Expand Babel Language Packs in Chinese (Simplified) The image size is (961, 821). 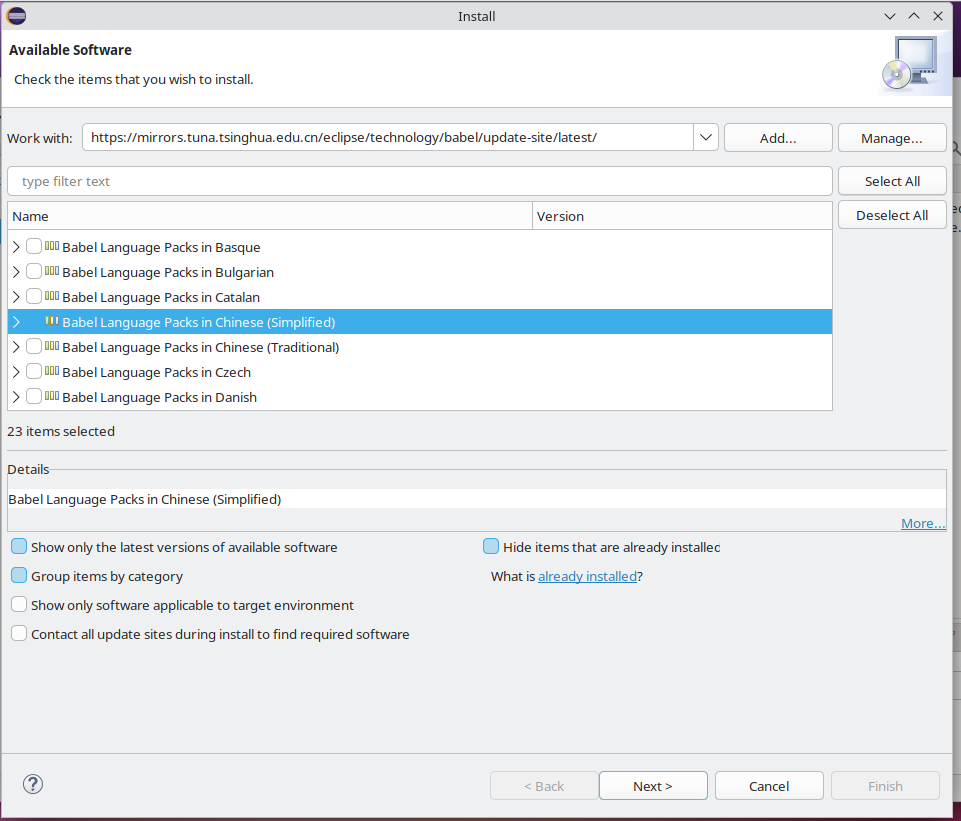pyautogui.click(x=16, y=322)
